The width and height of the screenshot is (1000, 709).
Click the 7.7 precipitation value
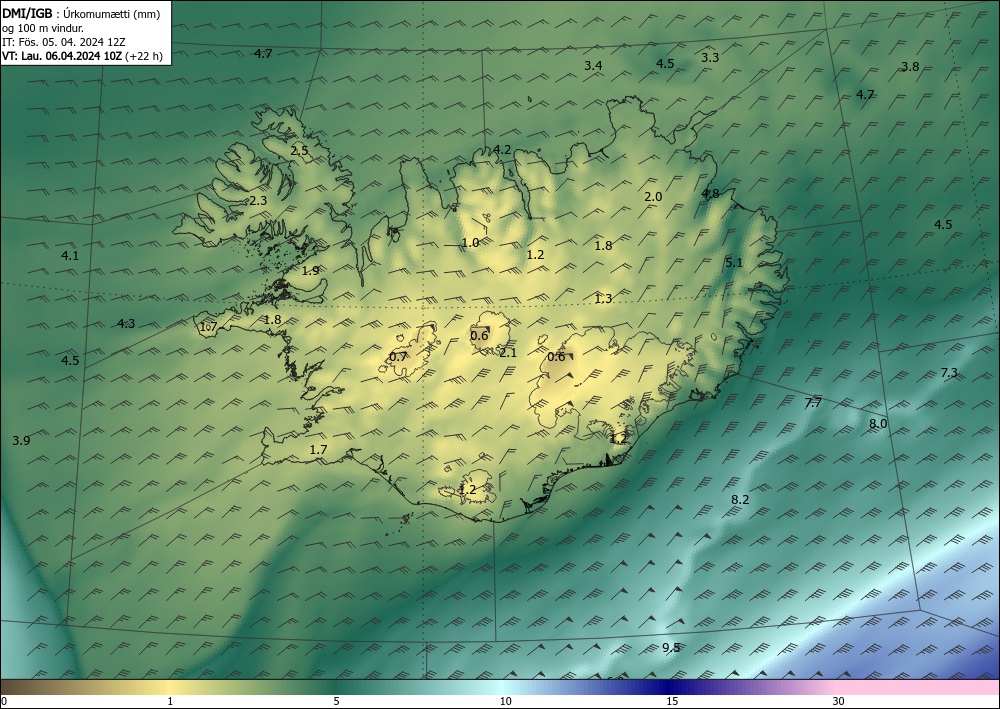click(813, 403)
